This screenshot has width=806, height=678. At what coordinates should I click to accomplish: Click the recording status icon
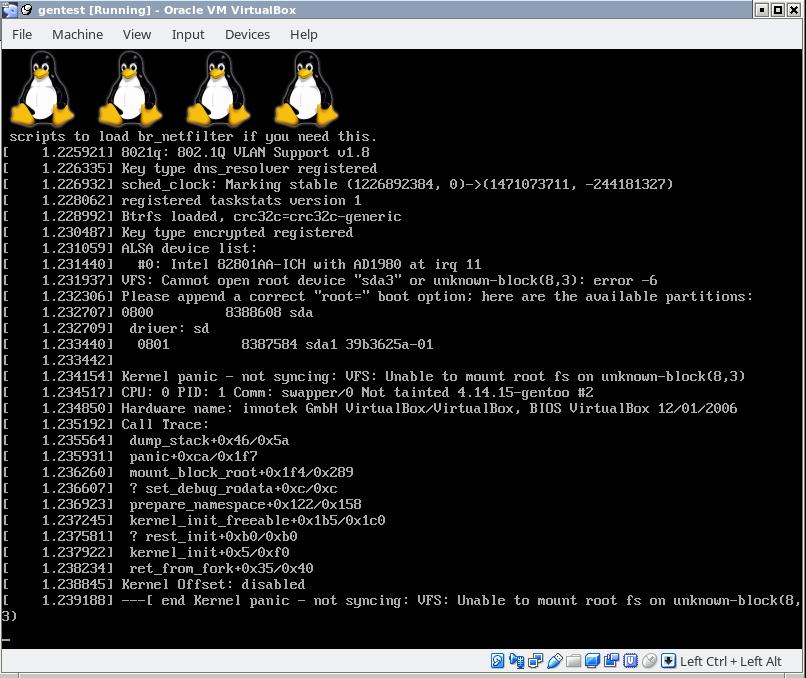click(611, 661)
